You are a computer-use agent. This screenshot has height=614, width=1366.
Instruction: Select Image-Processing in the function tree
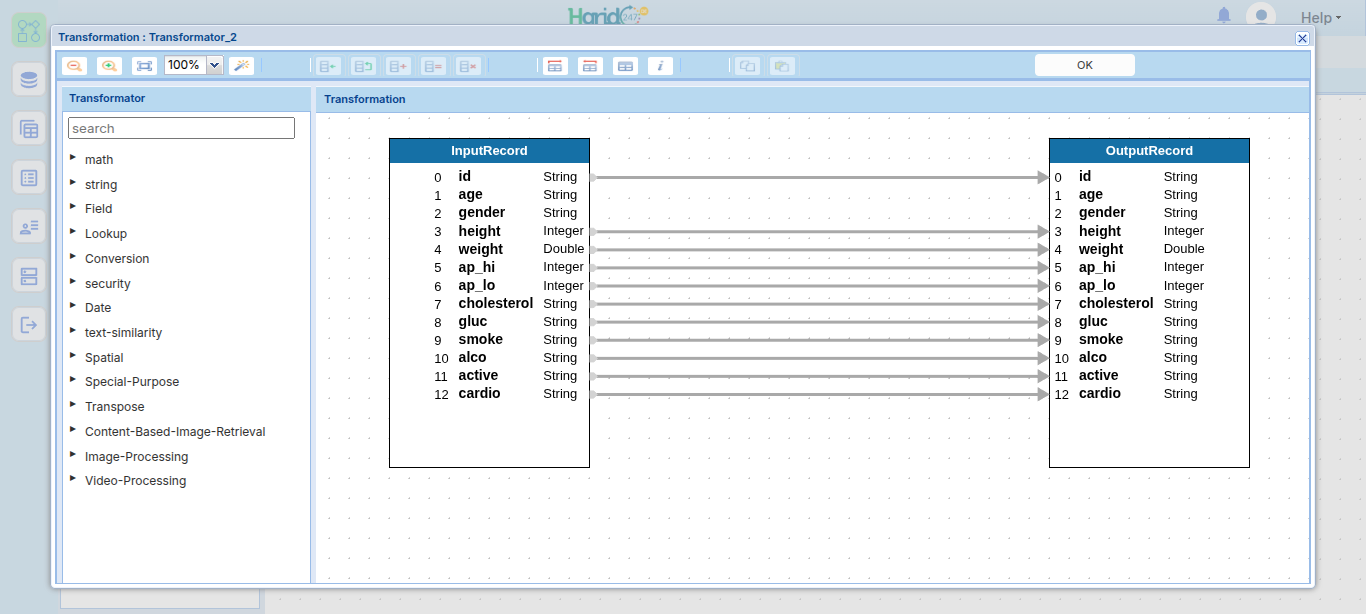(x=136, y=457)
